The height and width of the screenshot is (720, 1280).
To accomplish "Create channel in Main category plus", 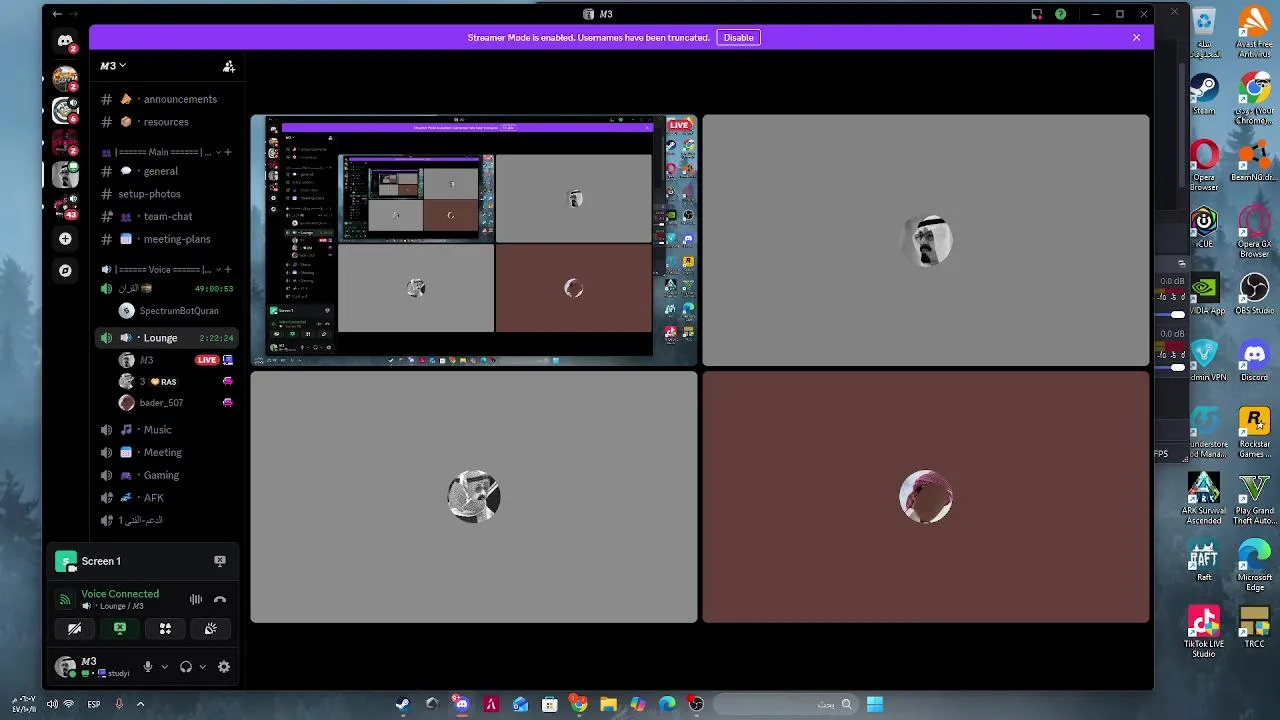I will pyautogui.click(x=228, y=152).
